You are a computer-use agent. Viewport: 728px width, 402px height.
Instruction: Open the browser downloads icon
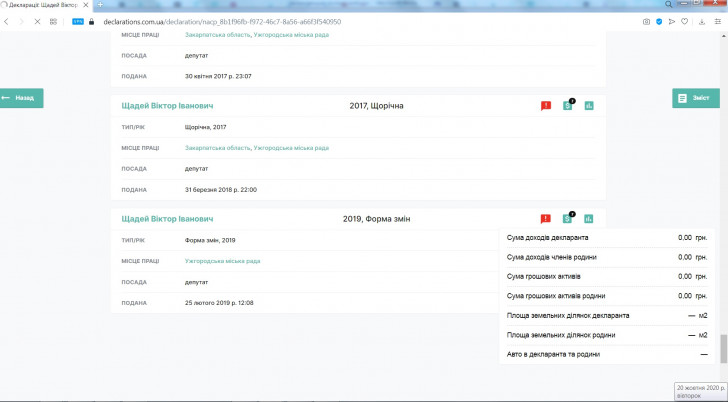point(701,21)
